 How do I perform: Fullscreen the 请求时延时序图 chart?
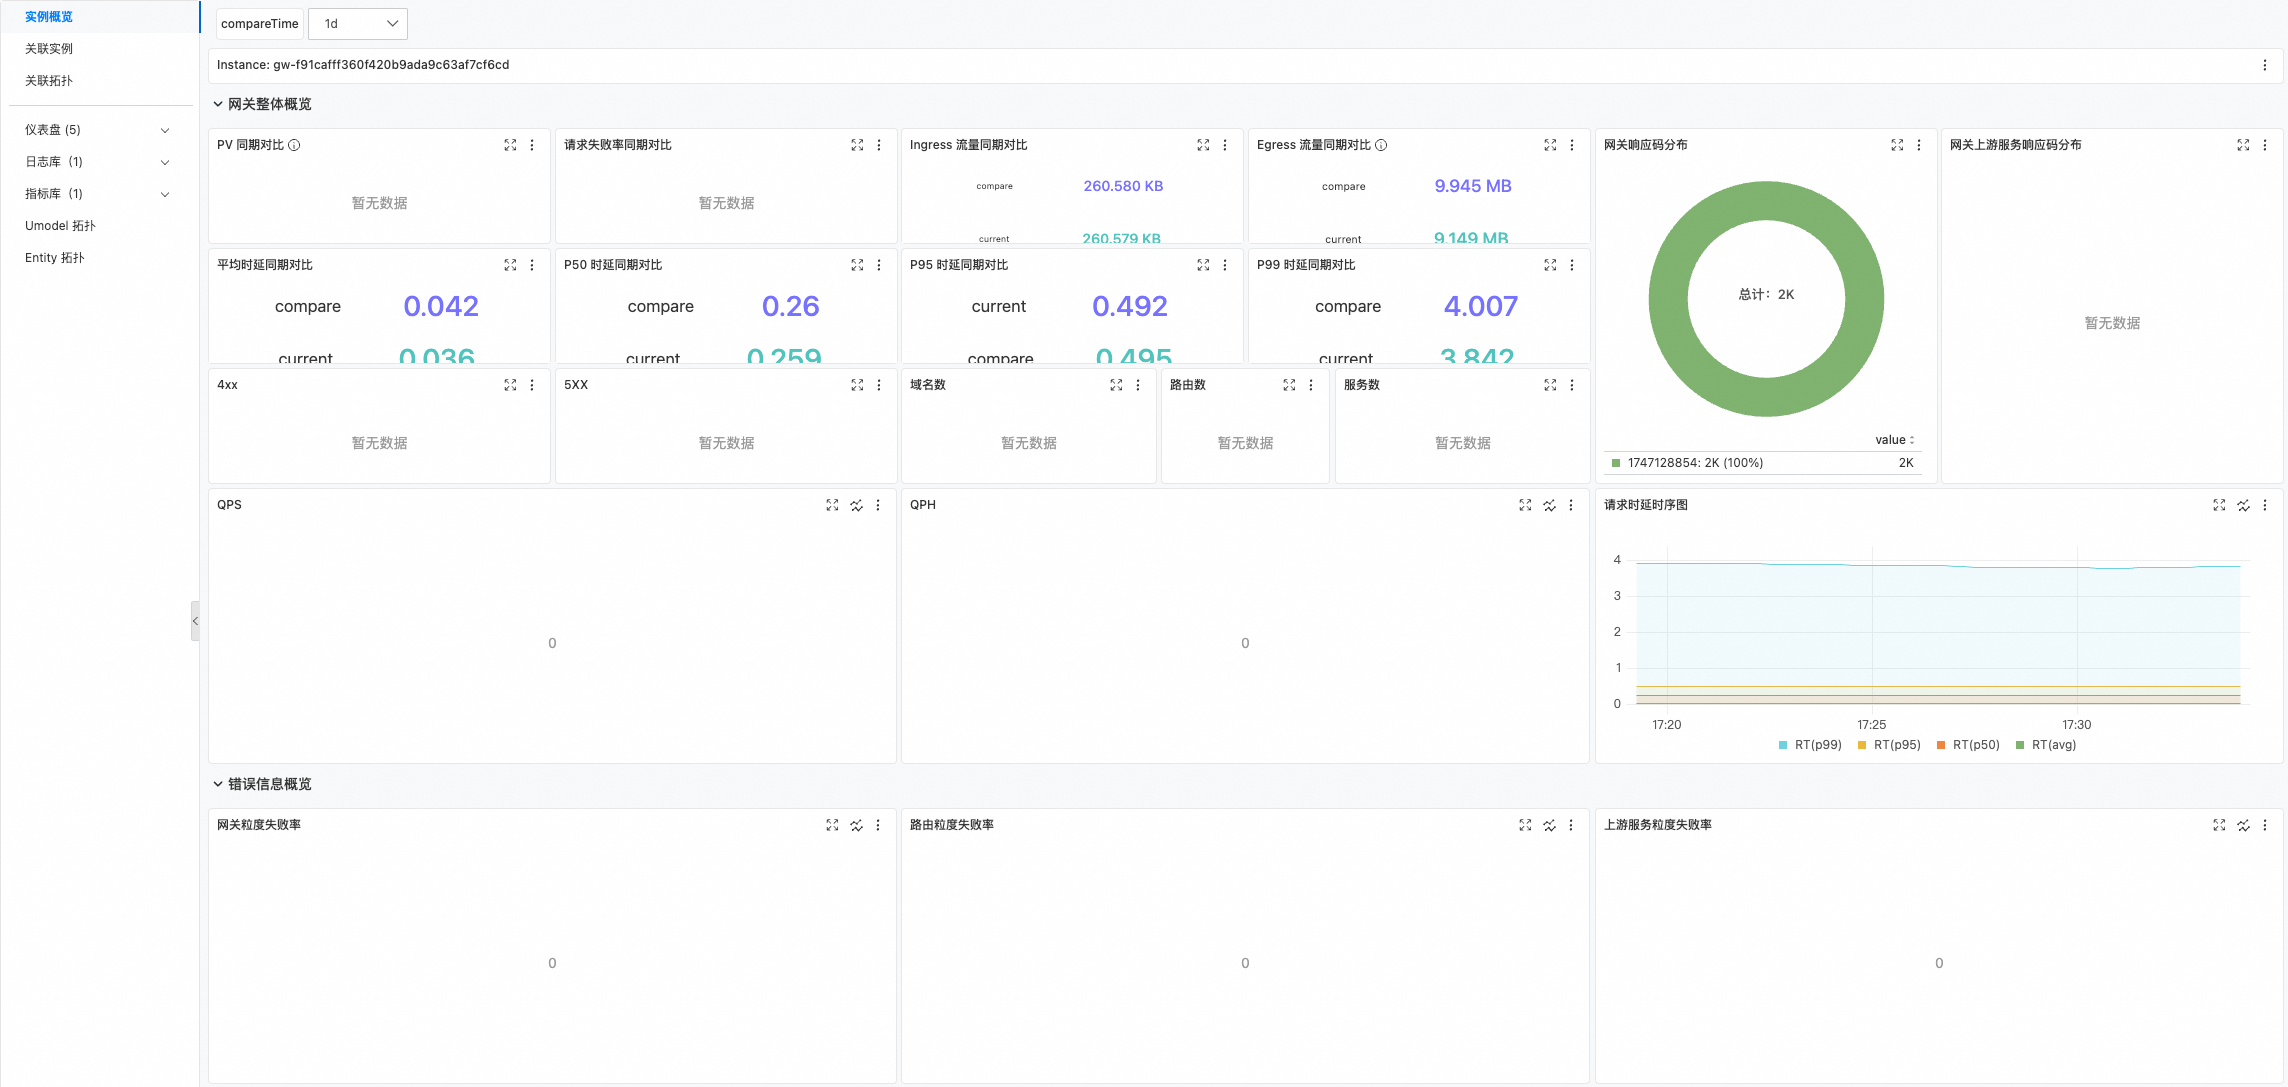click(x=2219, y=505)
